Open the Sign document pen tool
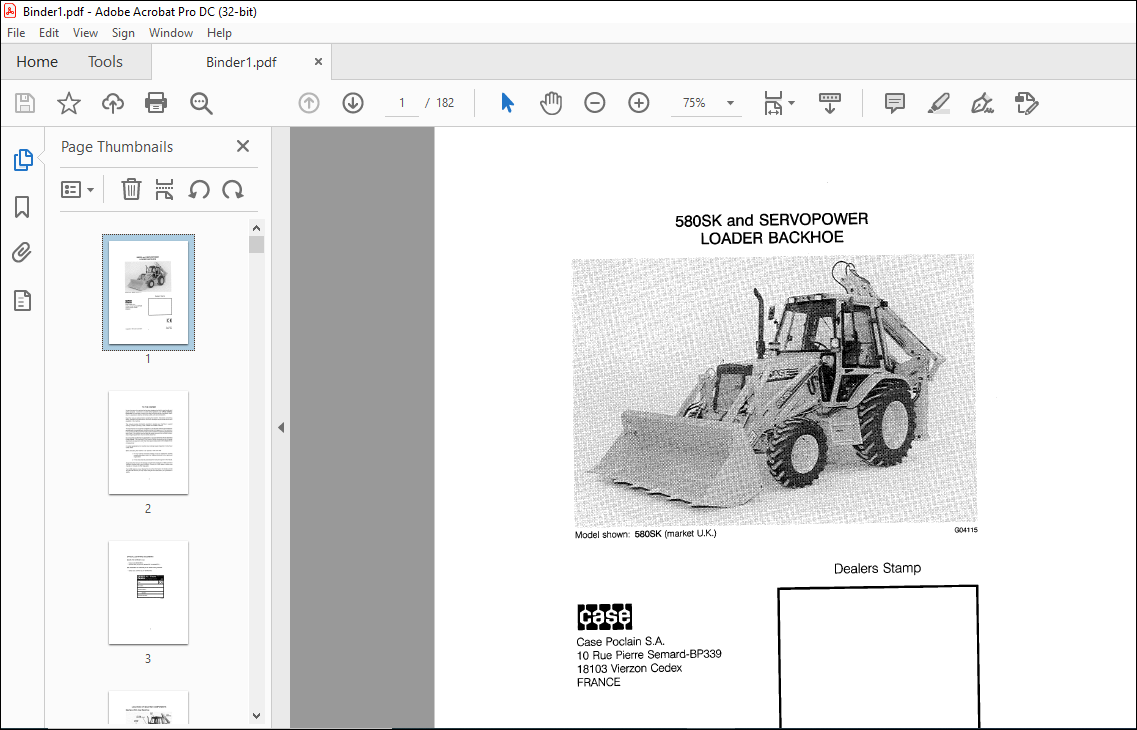The image size is (1137, 730). click(x=983, y=103)
